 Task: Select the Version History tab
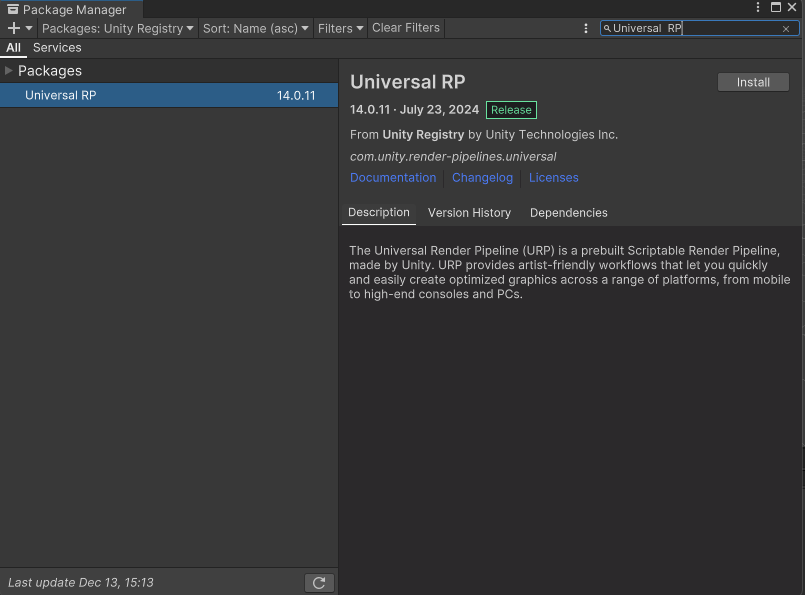(x=469, y=213)
